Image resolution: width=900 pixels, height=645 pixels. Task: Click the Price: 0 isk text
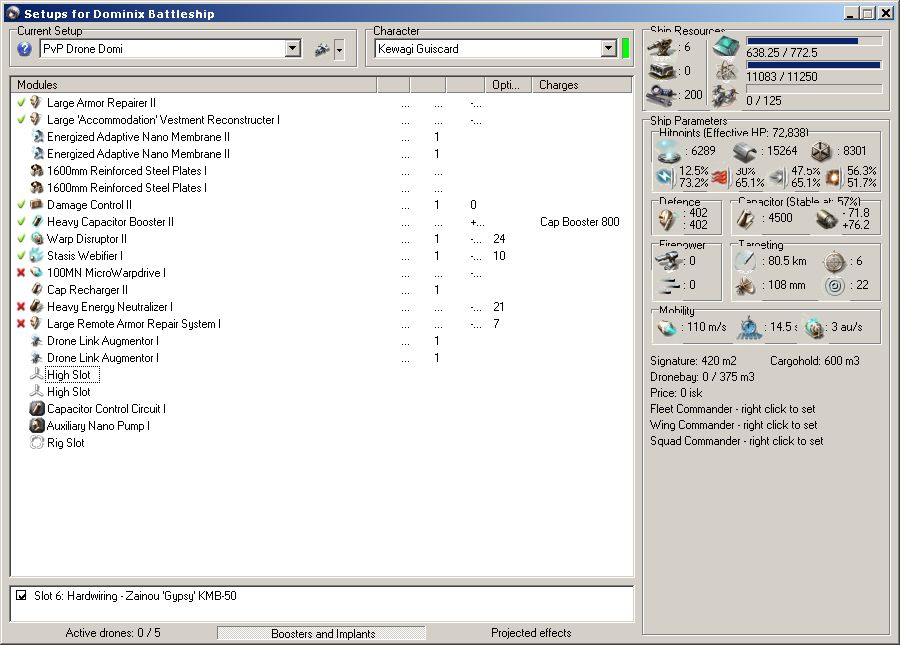(676, 393)
